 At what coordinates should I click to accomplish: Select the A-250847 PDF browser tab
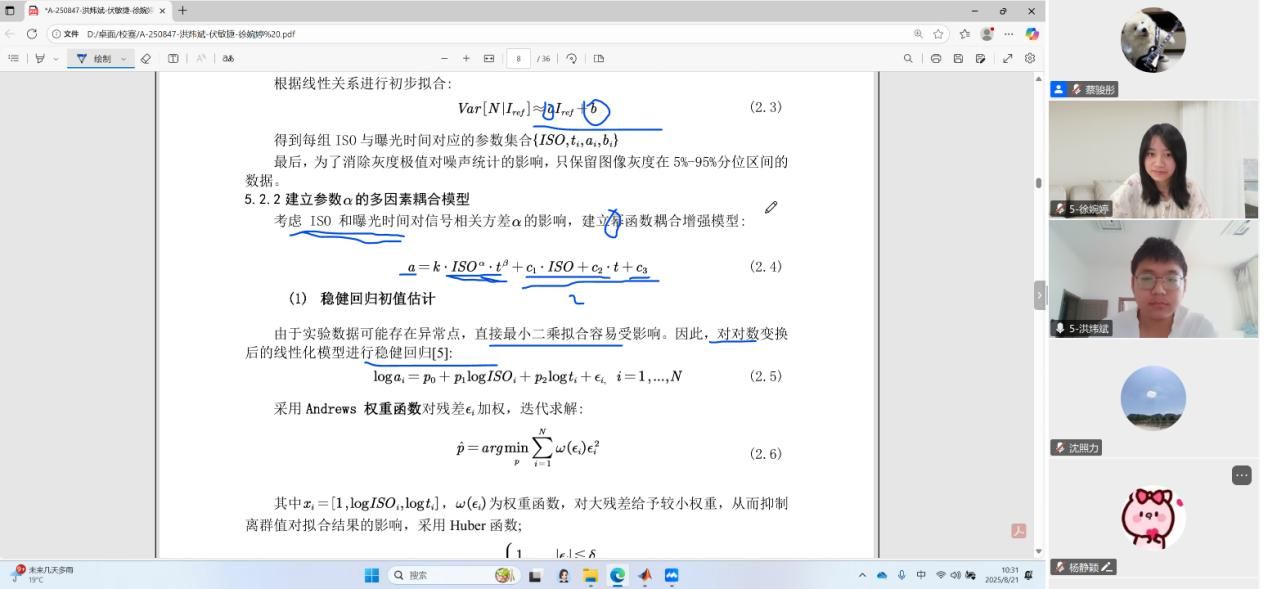click(x=97, y=11)
